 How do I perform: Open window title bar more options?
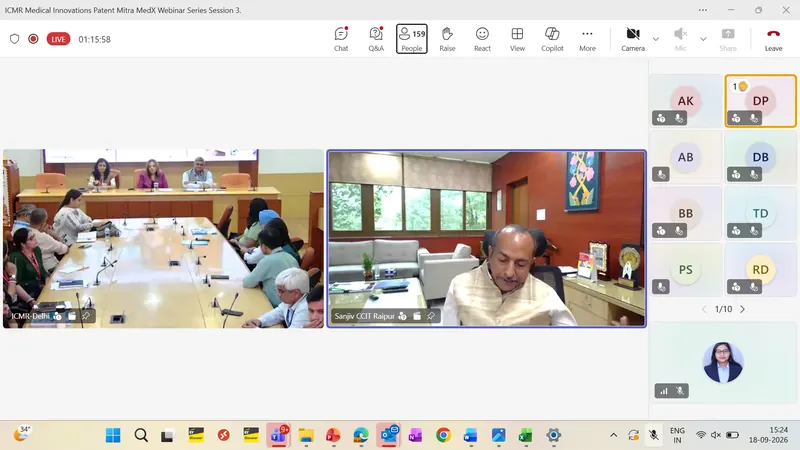703,10
